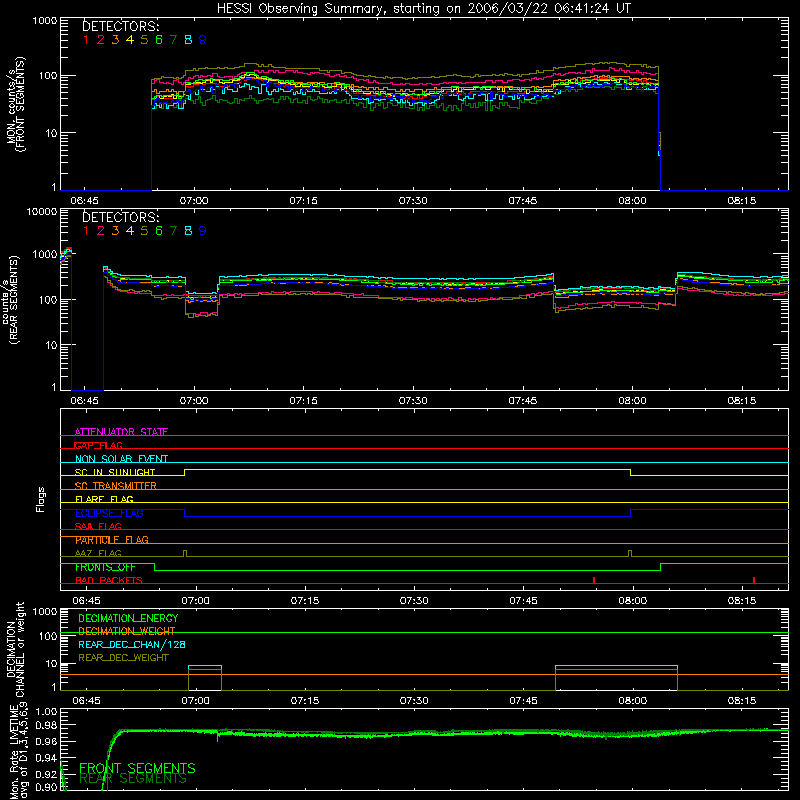Click the AAZ_FLAG pulse just before 08:00
Viewport: 800px width, 800px height.
(x=630, y=554)
